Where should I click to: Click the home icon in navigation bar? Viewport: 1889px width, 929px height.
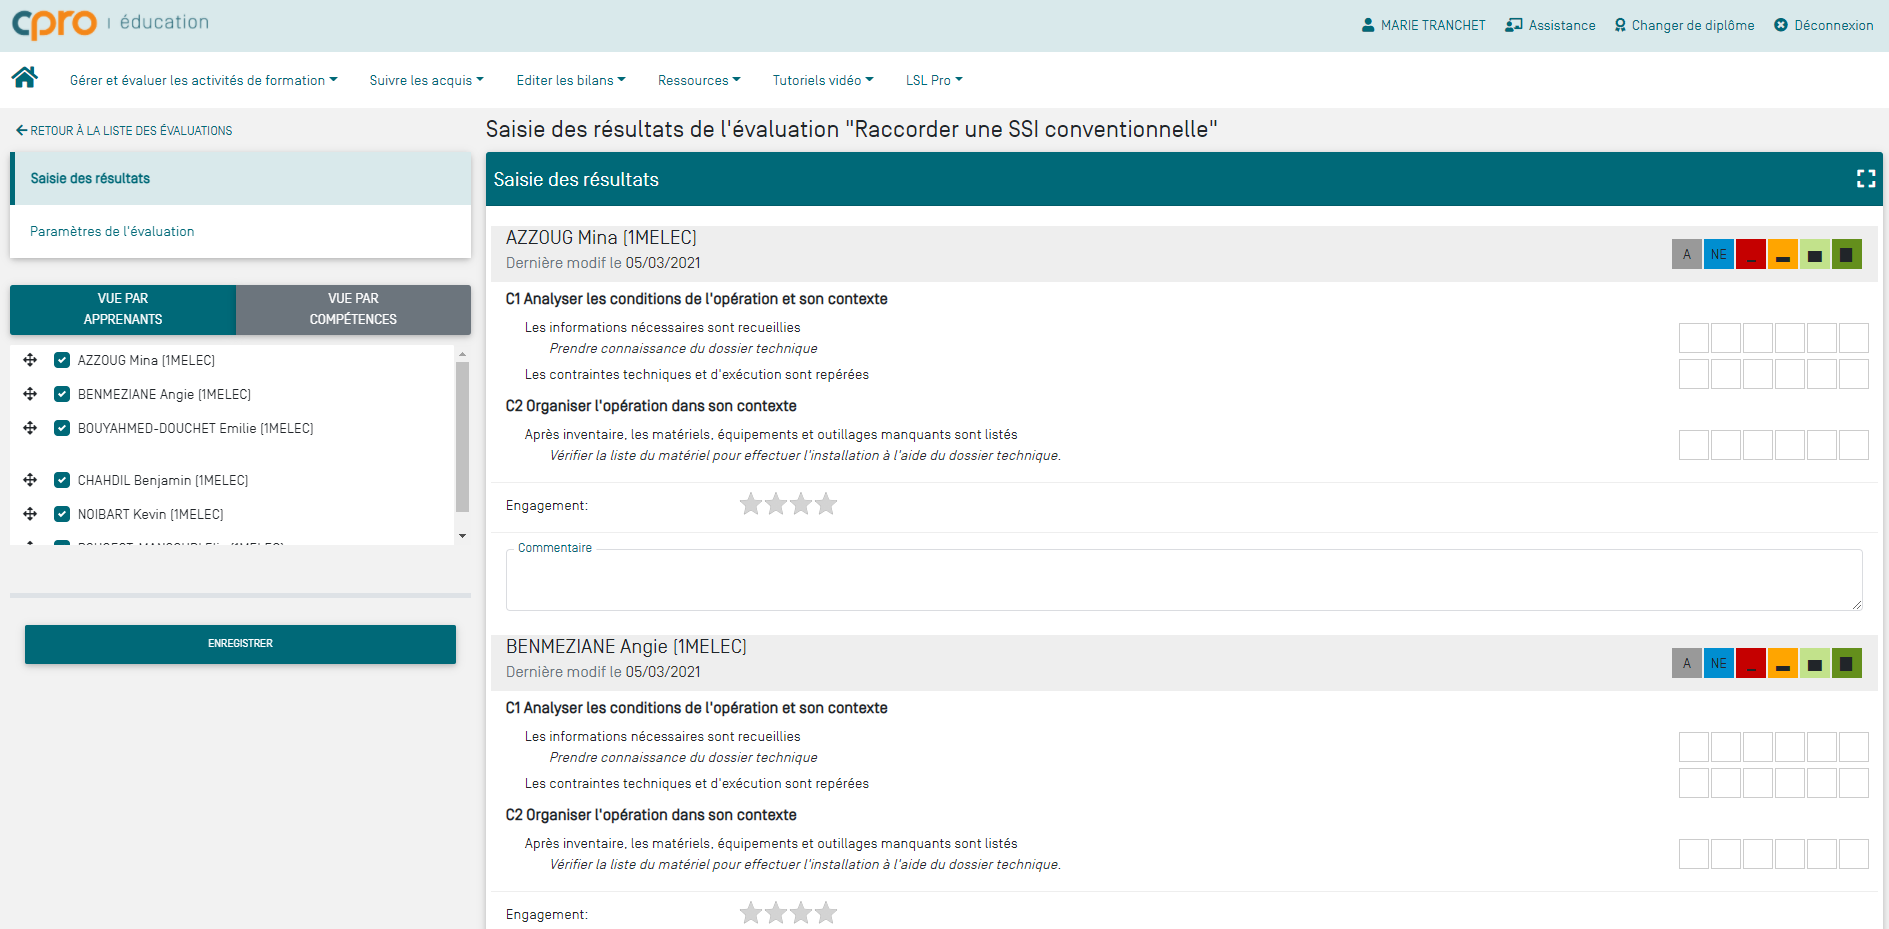(25, 78)
